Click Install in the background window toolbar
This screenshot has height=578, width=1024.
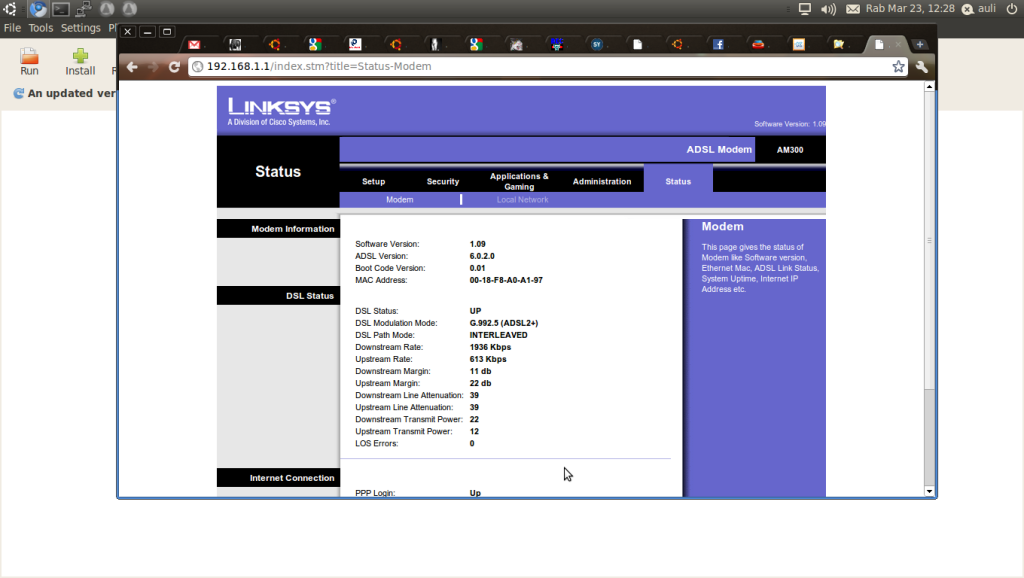(x=80, y=61)
